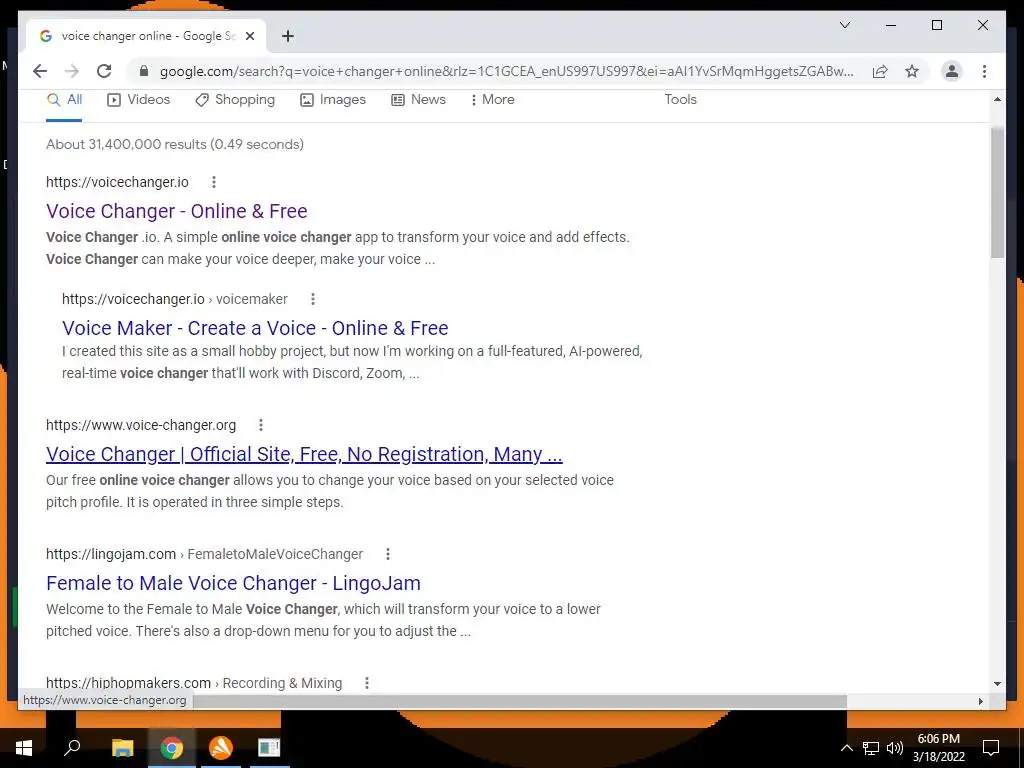Open a new browser tab
This screenshot has width=1024, height=768.
pyautogui.click(x=287, y=36)
